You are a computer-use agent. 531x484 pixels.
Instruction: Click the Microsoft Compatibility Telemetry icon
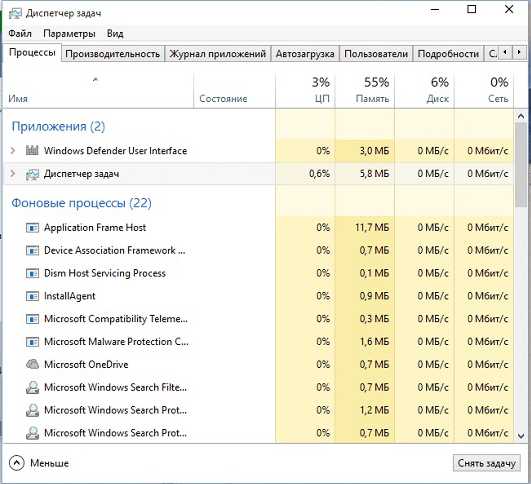coord(32,319)
